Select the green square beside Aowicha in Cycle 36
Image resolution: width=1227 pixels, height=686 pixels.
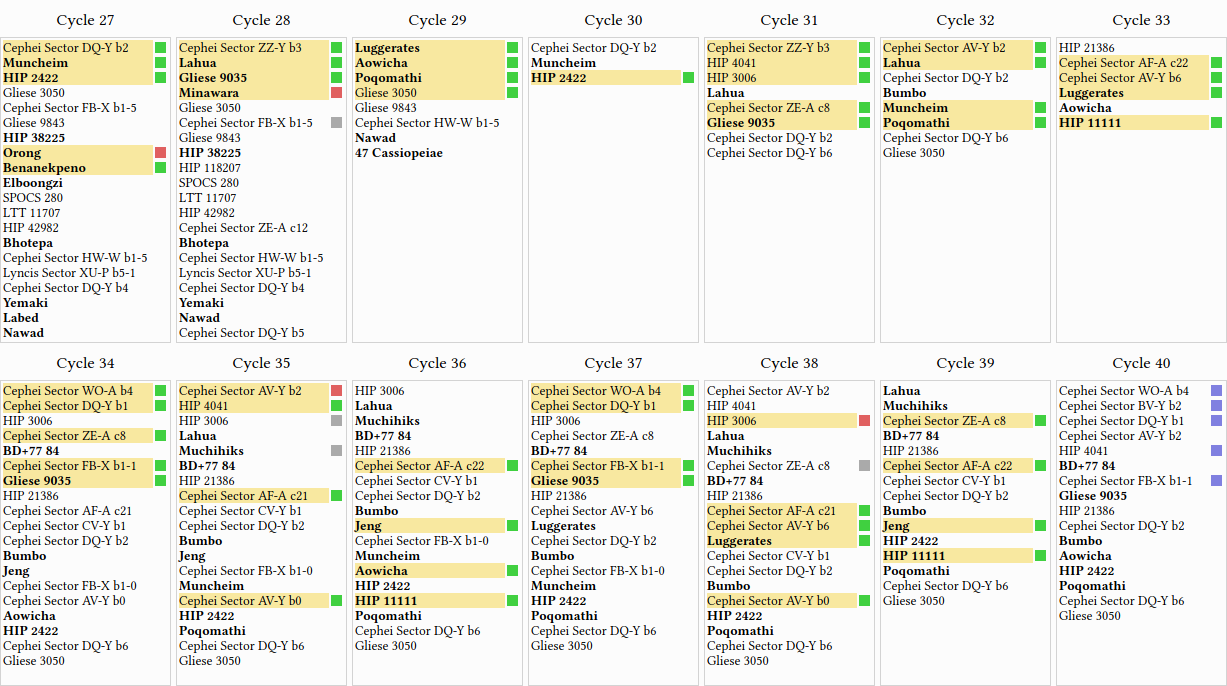point(512,571)
